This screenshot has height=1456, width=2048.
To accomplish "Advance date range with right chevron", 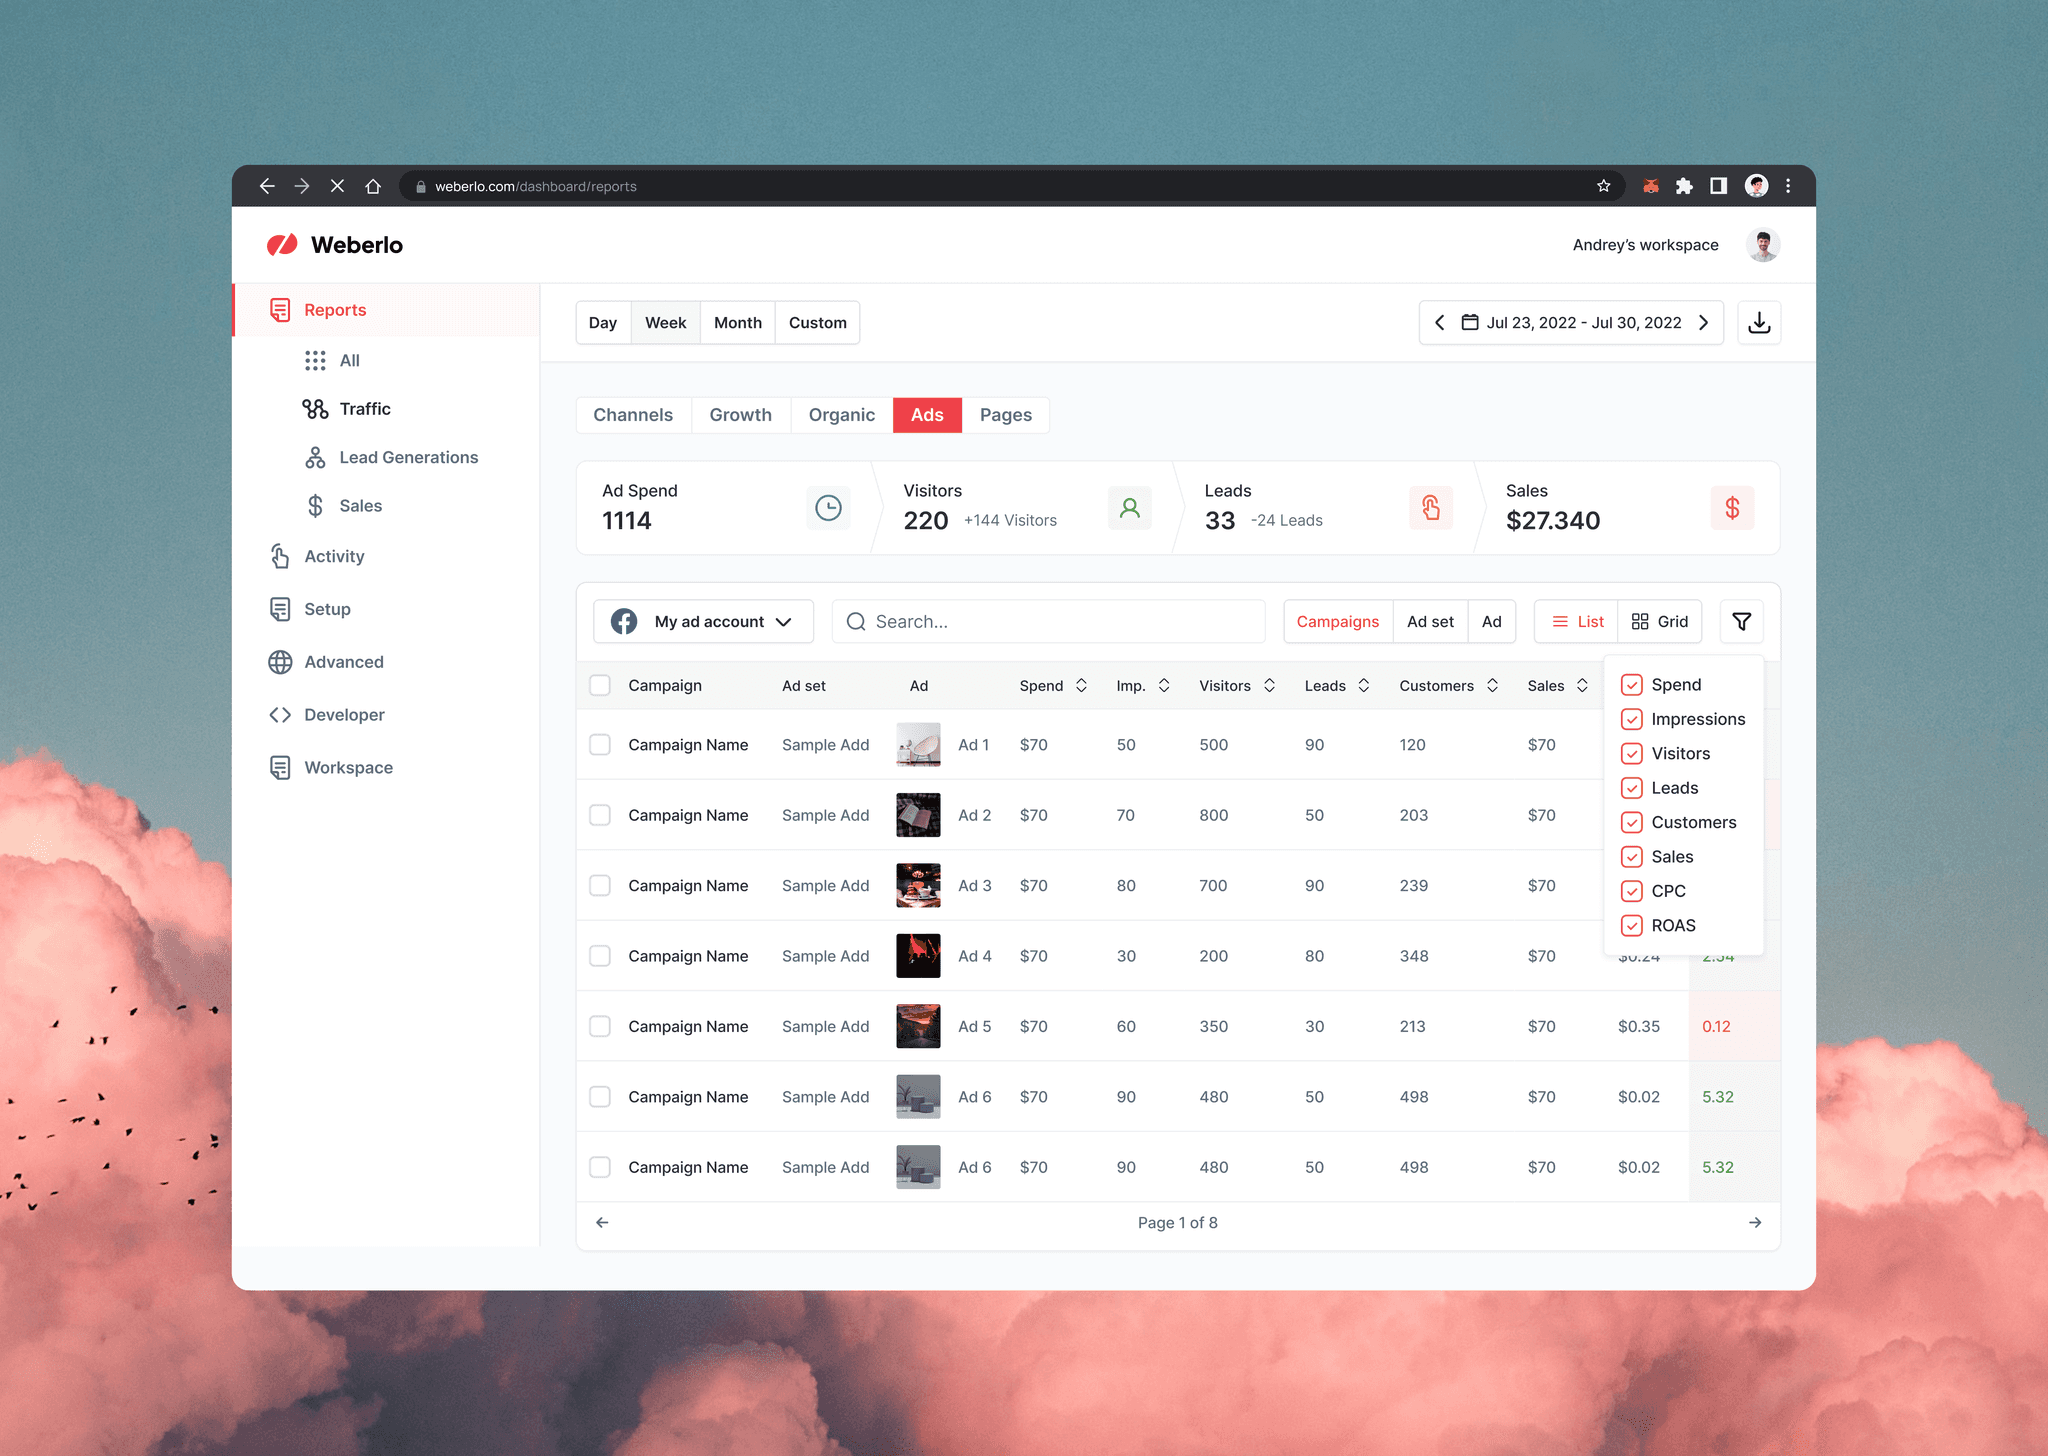I will (1704, 322).
